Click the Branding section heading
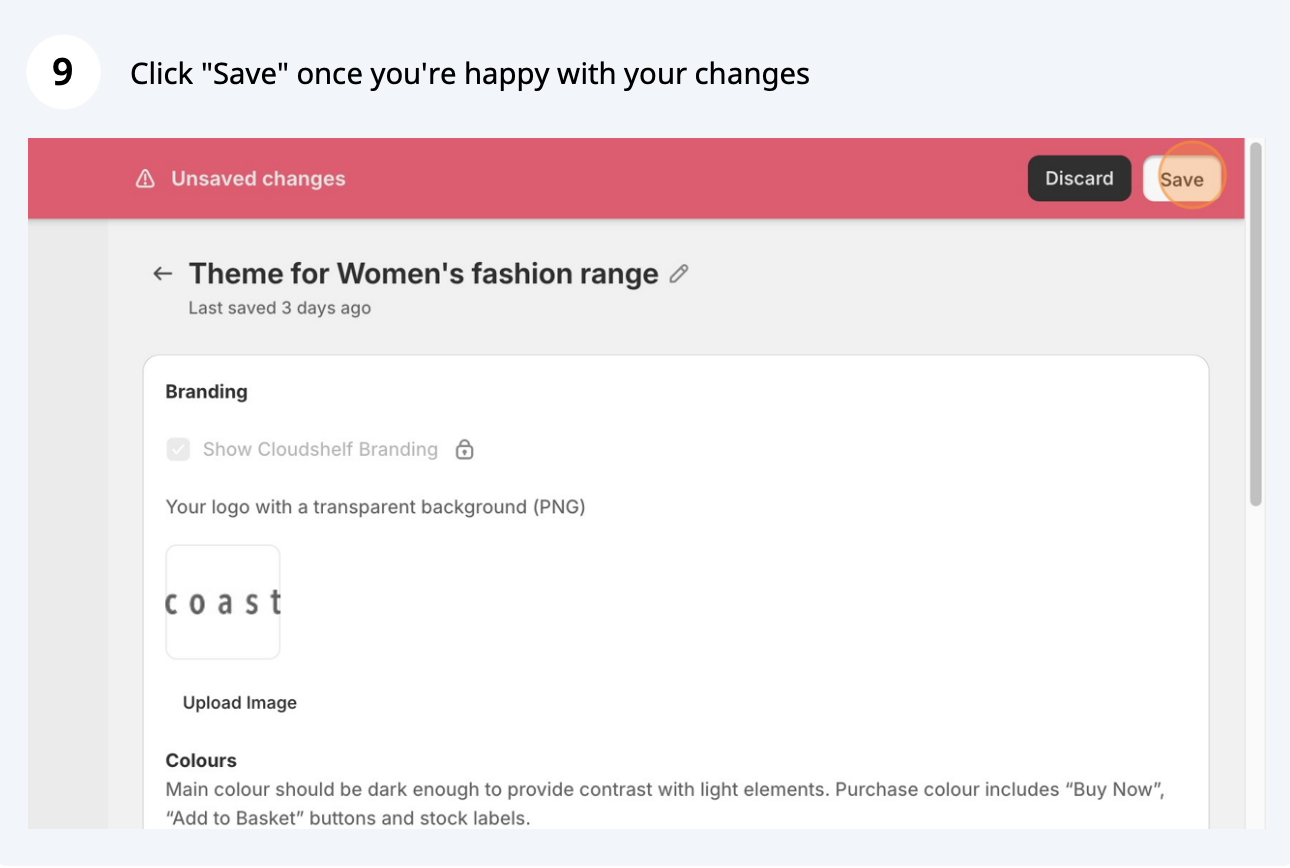The width and height of the screenshot is (1290, 868). point(206,392)
